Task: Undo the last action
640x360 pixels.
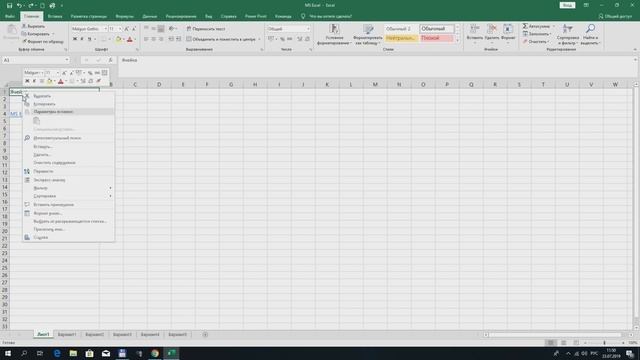Action: 19,6
